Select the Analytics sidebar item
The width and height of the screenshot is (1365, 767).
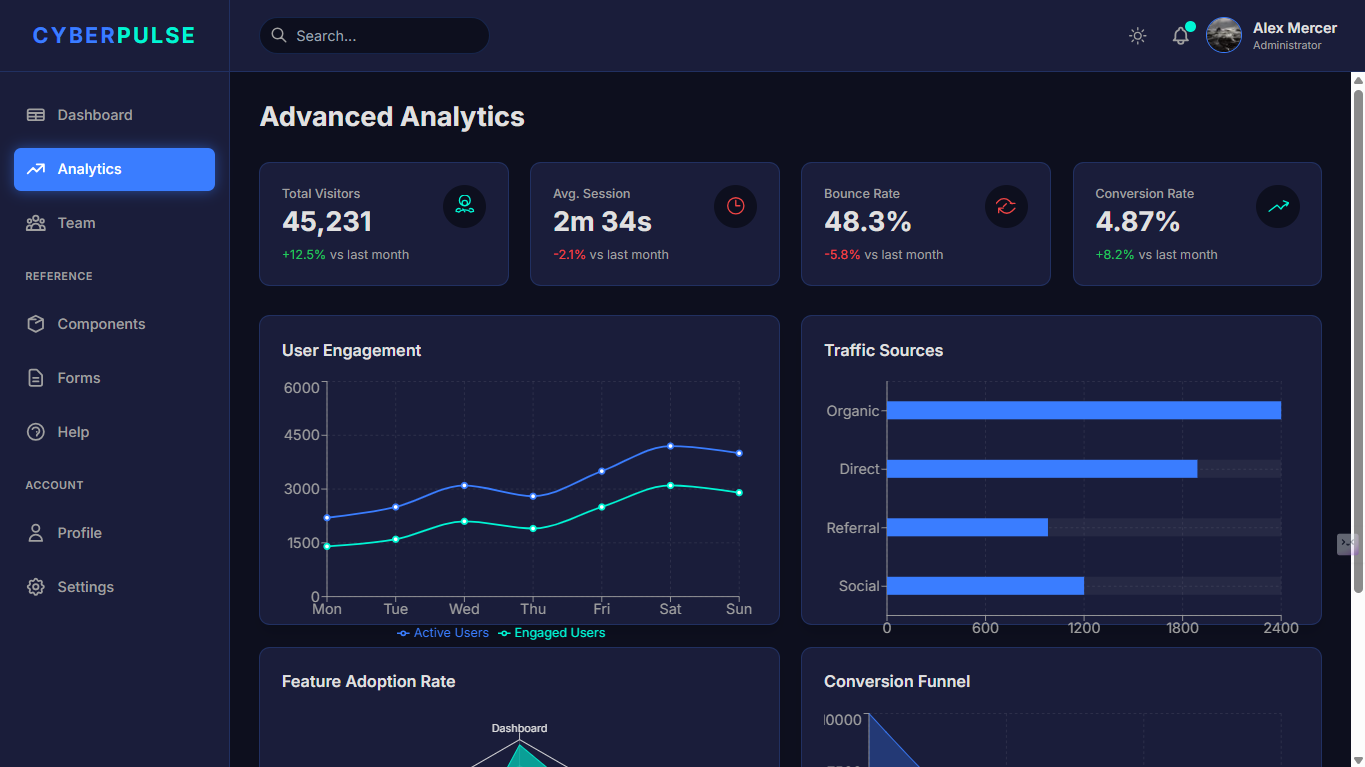[x=114, y=169]
